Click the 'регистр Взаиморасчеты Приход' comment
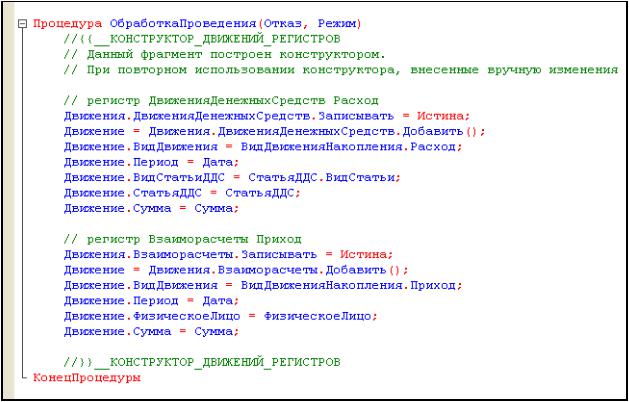This screenshot has height=402, width=629. pos(182,240)
